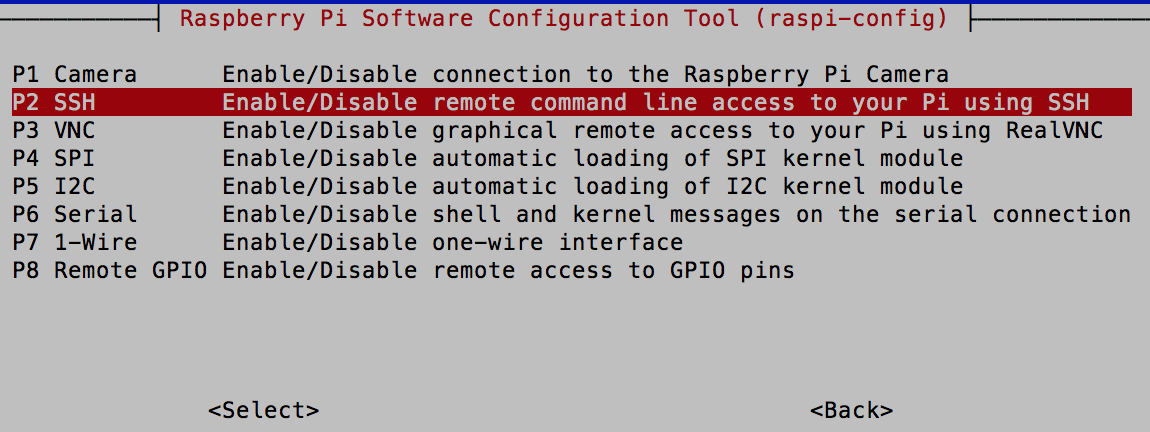Click the <Select> button
The image size is (1150, 432).
[263, 410]
